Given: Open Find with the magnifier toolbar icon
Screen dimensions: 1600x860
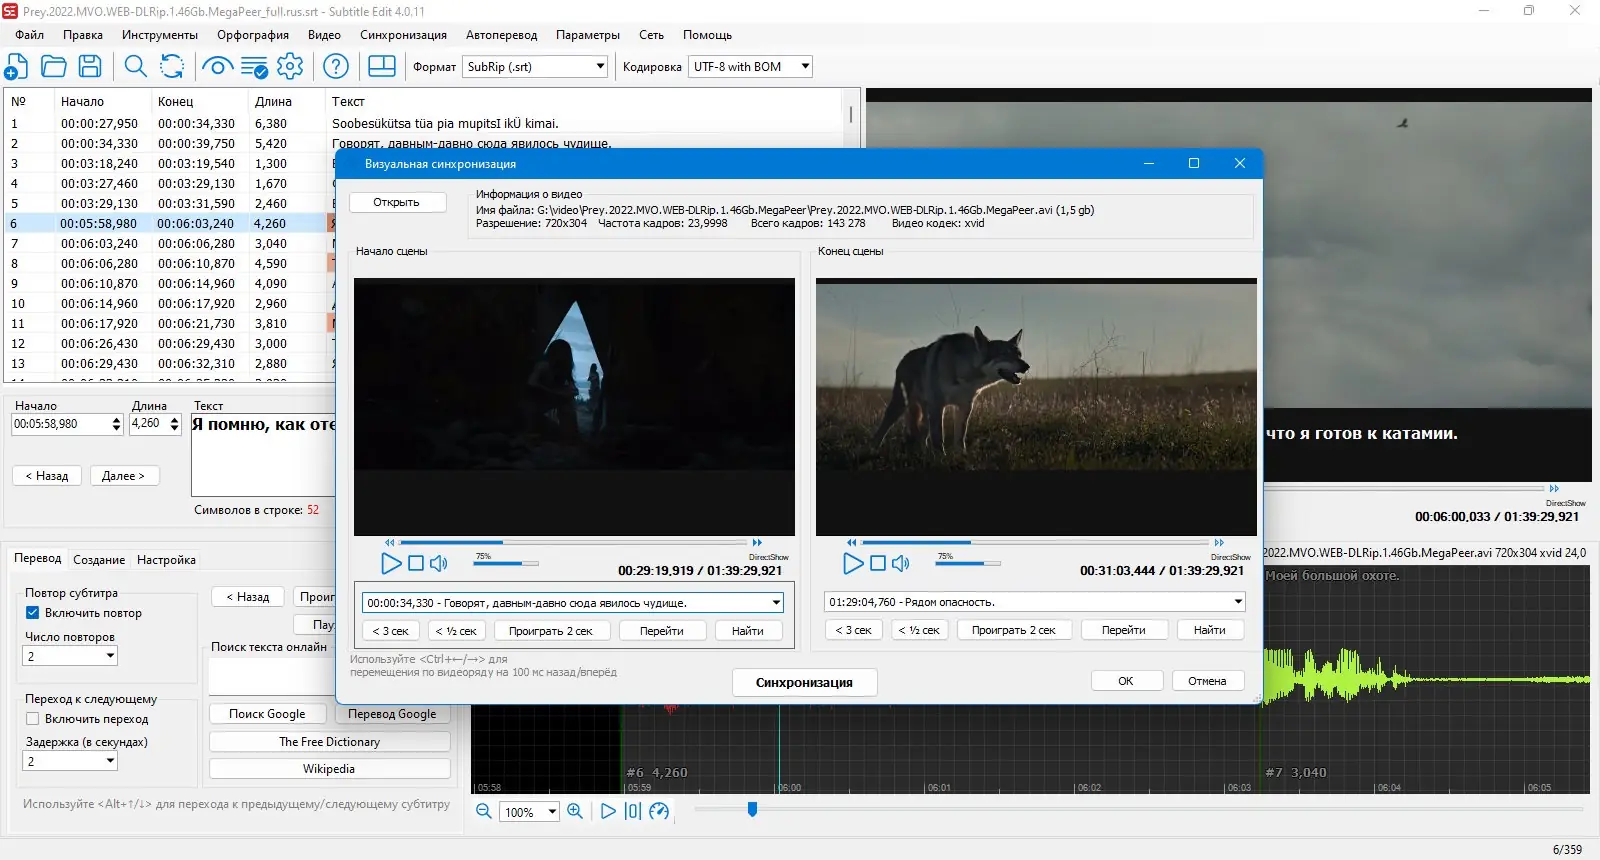Looking at the screenshot, I should click(135, 67).
